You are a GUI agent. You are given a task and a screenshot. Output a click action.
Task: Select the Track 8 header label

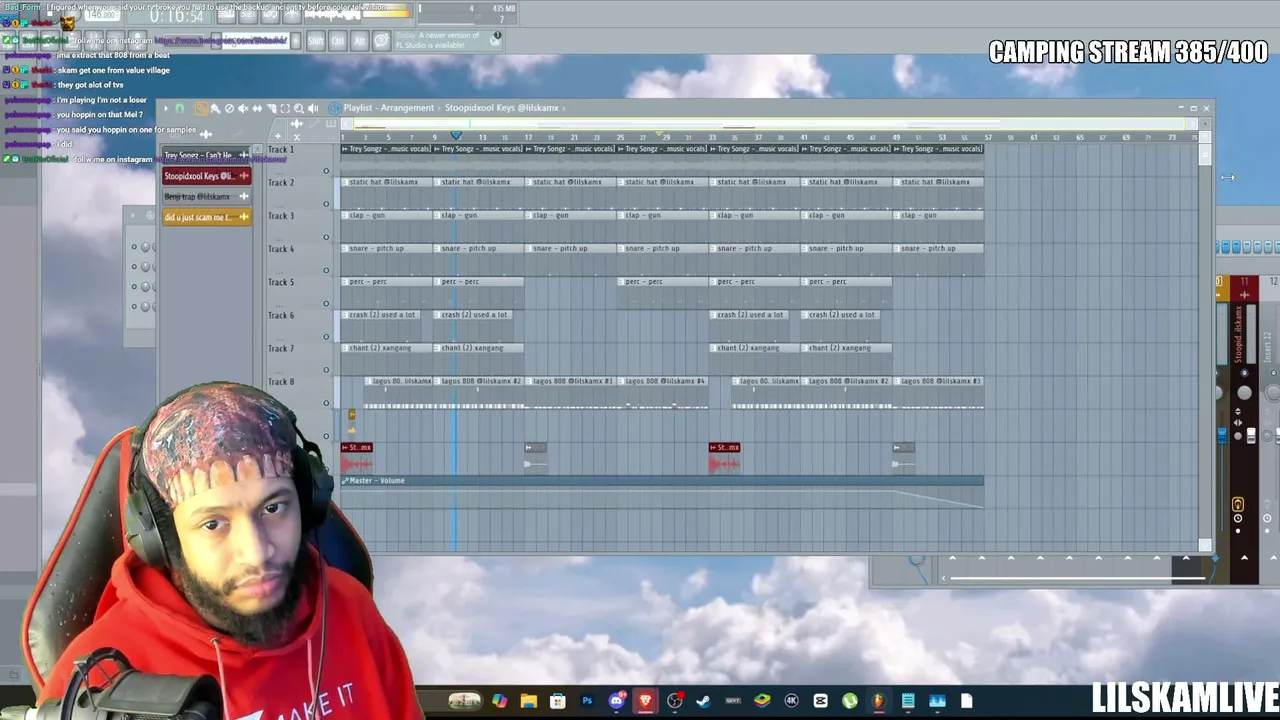coord(281,381)
